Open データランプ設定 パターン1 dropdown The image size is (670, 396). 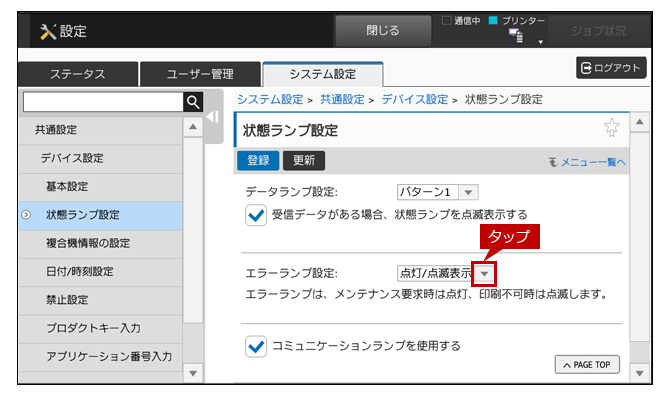tap(438, 192)
